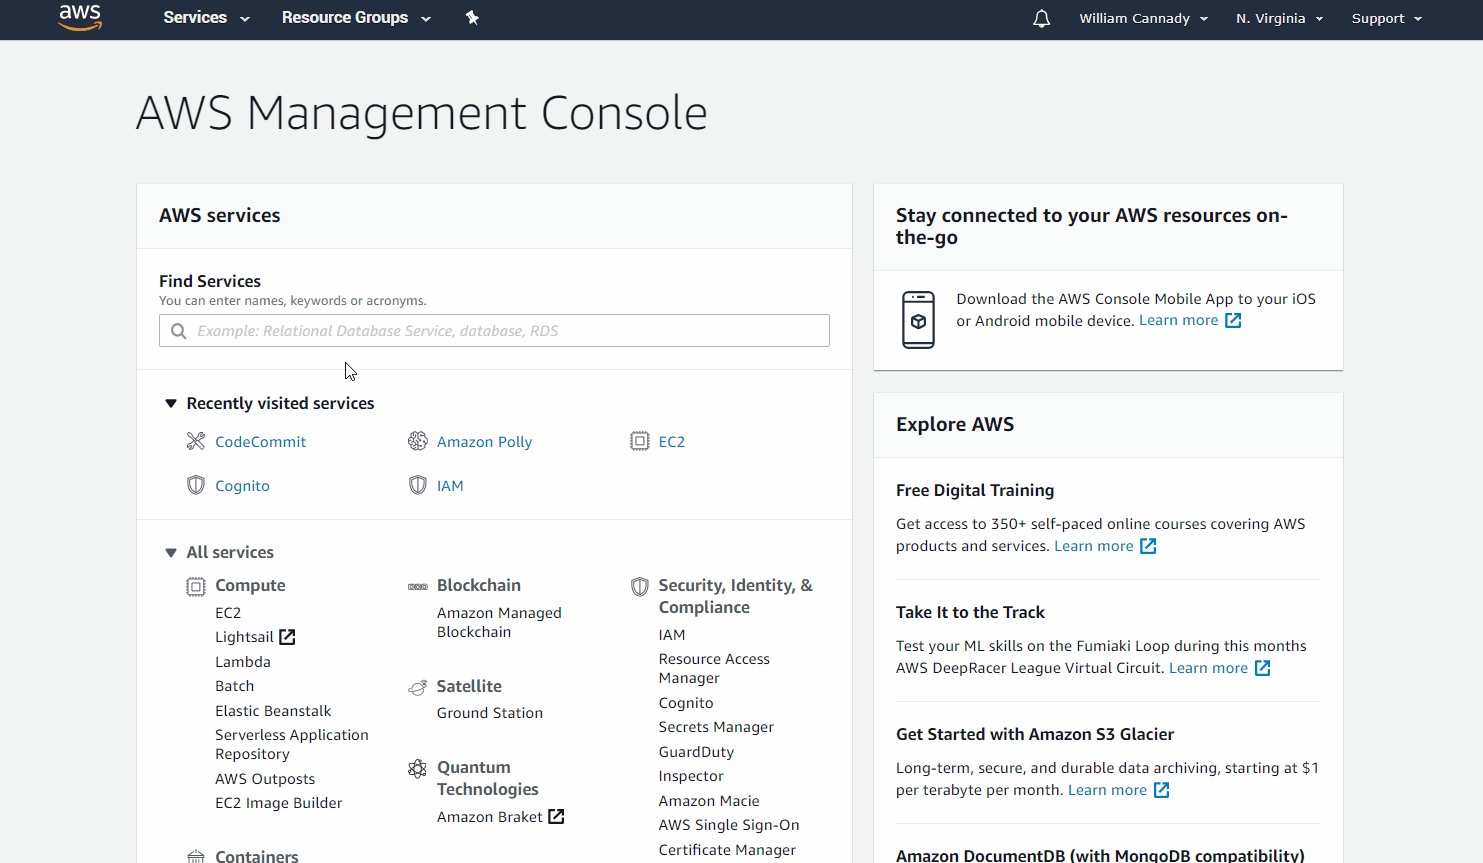Focus the Find Services search field
The width and height of the screenshot is (1483, 863).
[x=494, y=331]
